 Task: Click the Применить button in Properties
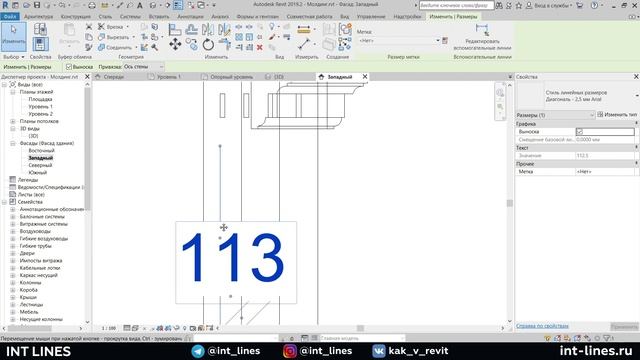pos(624,327)
